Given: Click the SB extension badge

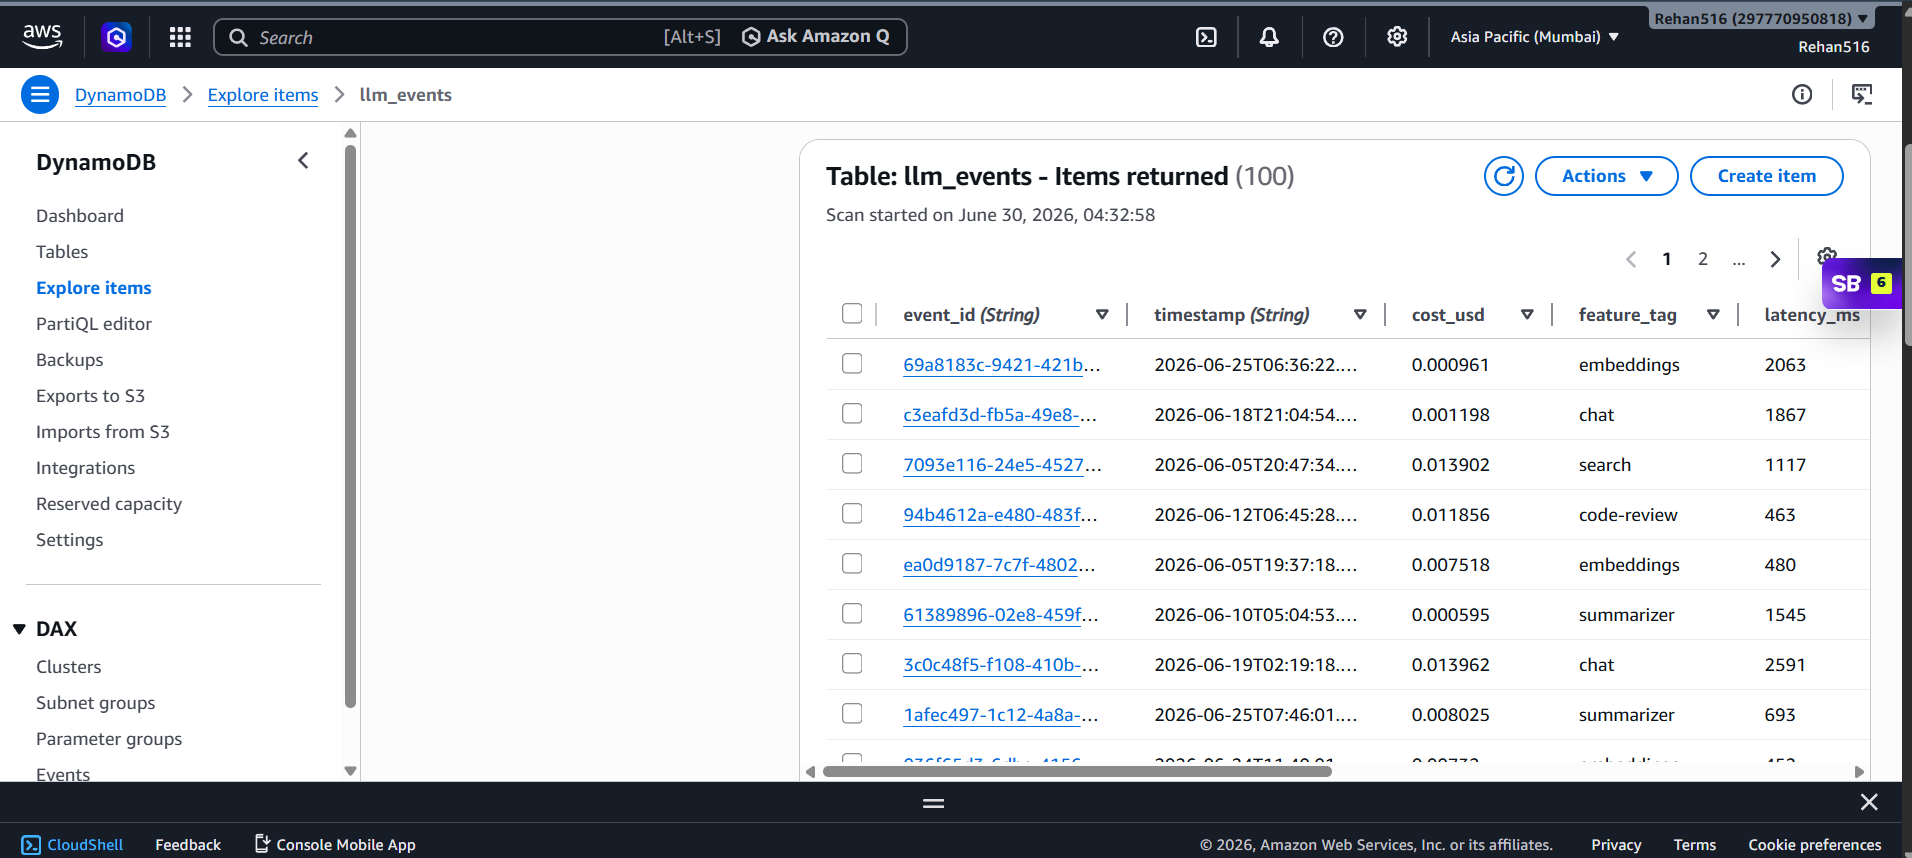Looking at the screenshot, I should coord(1862,284).
